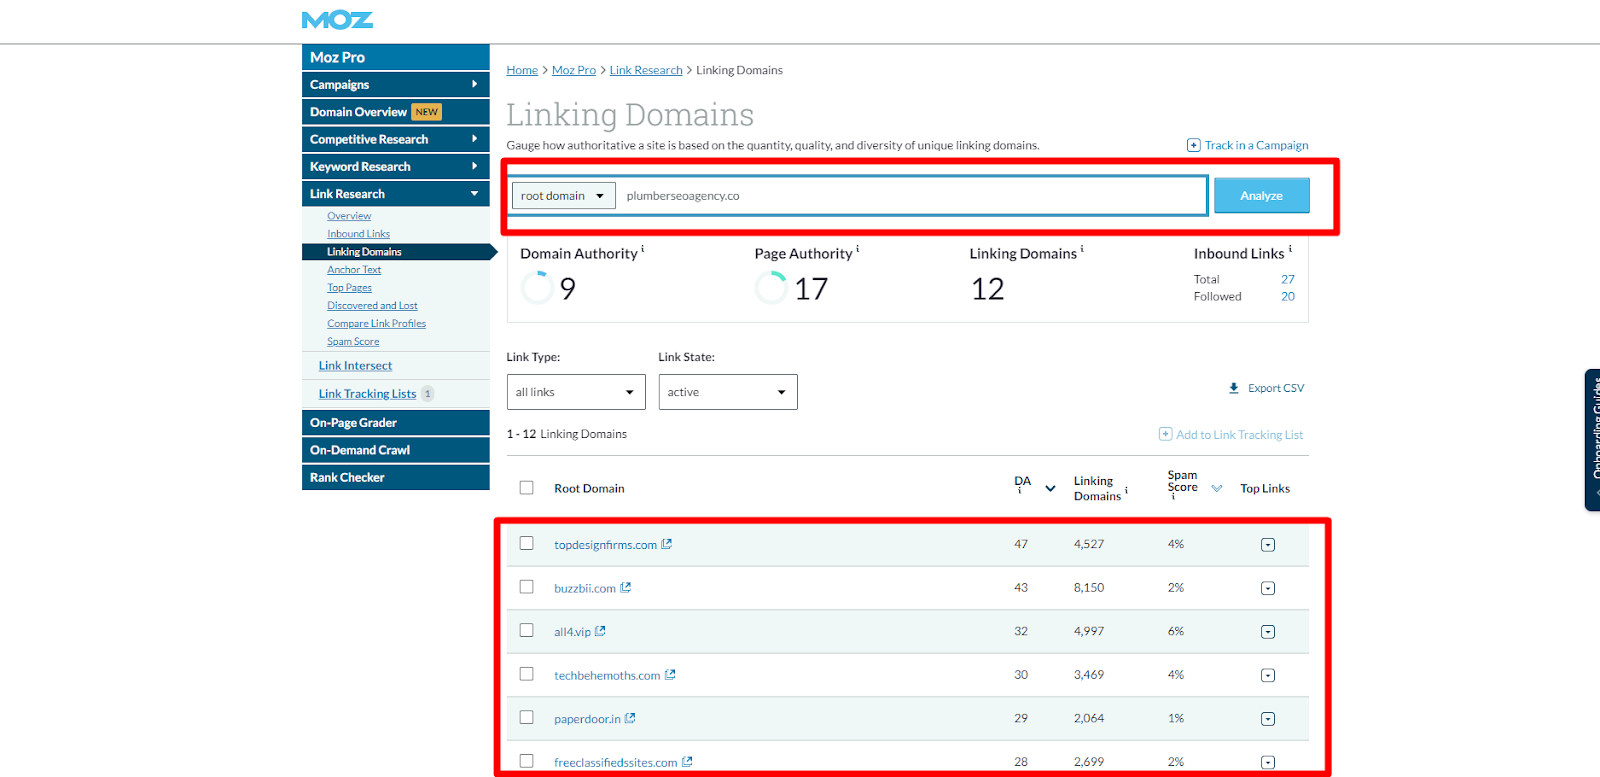Click the Export CSV download icon

click(x=1234, y=388)
